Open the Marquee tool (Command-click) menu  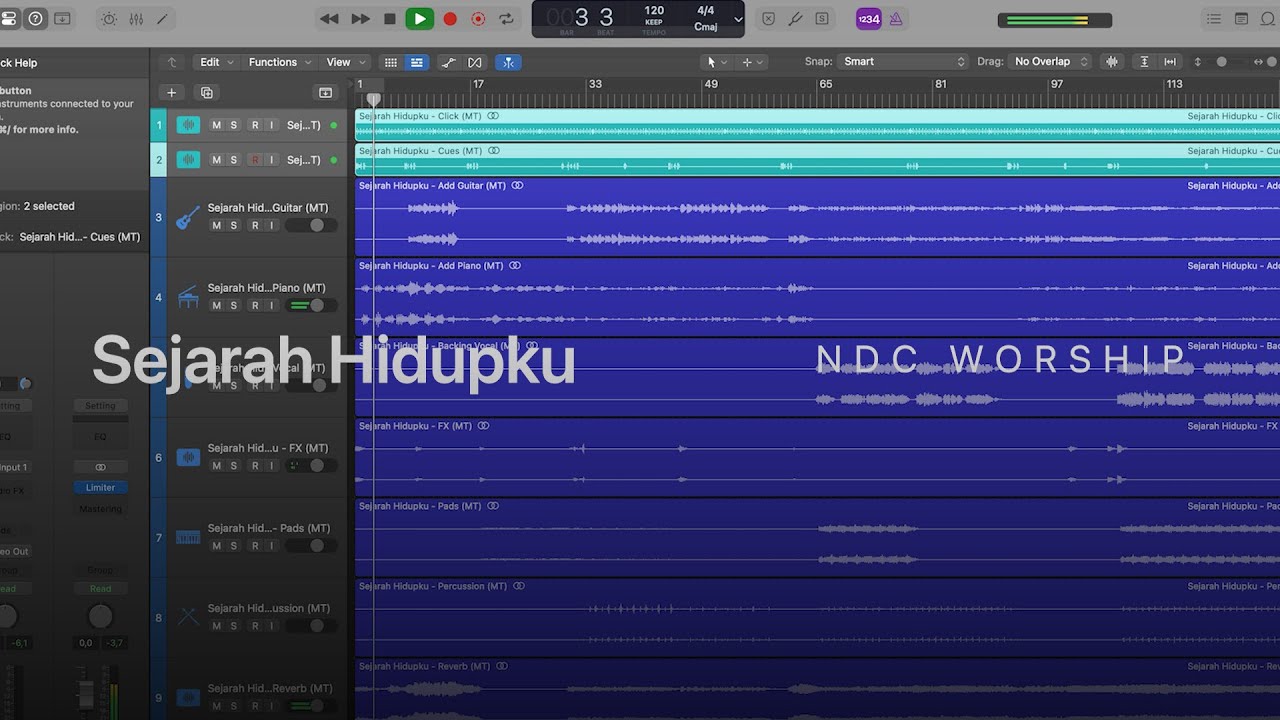pyautogui.click(x=752, y=62)
